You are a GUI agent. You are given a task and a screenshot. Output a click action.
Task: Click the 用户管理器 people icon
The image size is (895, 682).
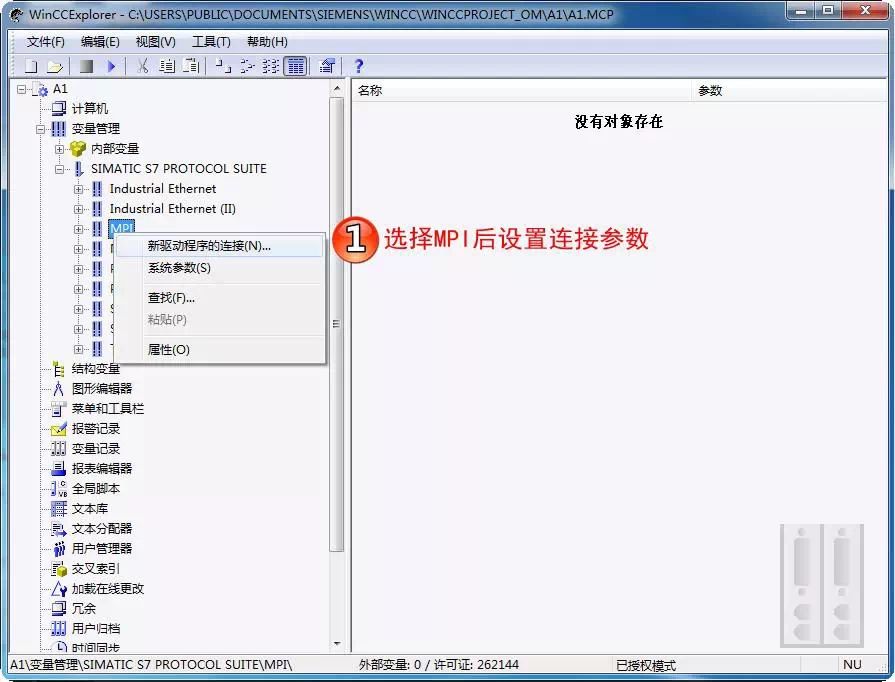pos(58,548)
